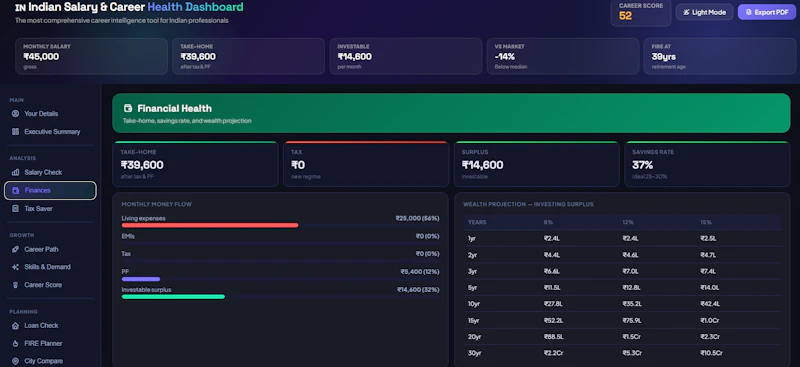
Task: Click the ₹7.4L cell in 3yr row
Action: click(708, 271)
